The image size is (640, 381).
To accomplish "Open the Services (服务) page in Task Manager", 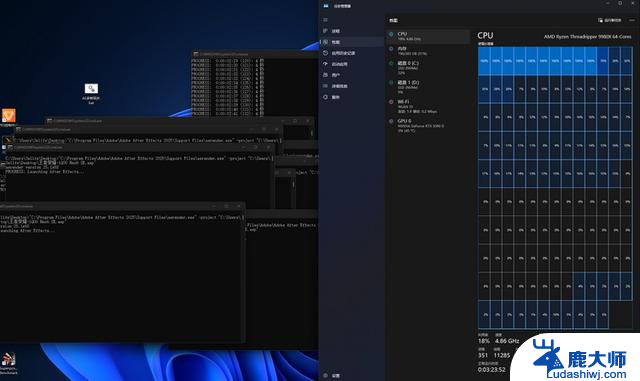I will 351,97.
